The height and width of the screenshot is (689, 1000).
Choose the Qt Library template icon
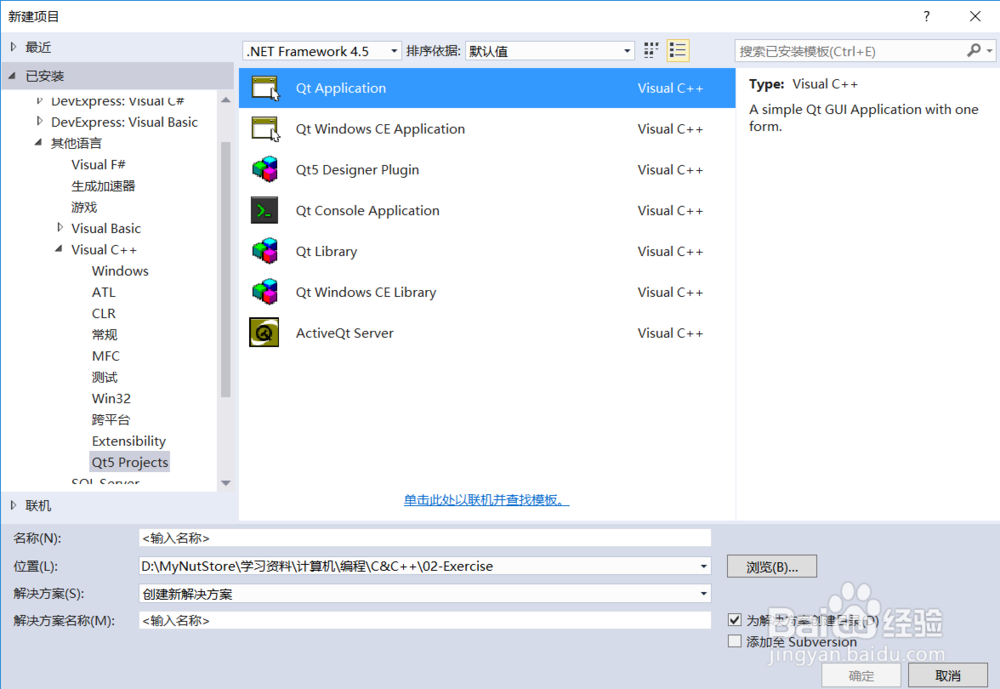(264, 251)
